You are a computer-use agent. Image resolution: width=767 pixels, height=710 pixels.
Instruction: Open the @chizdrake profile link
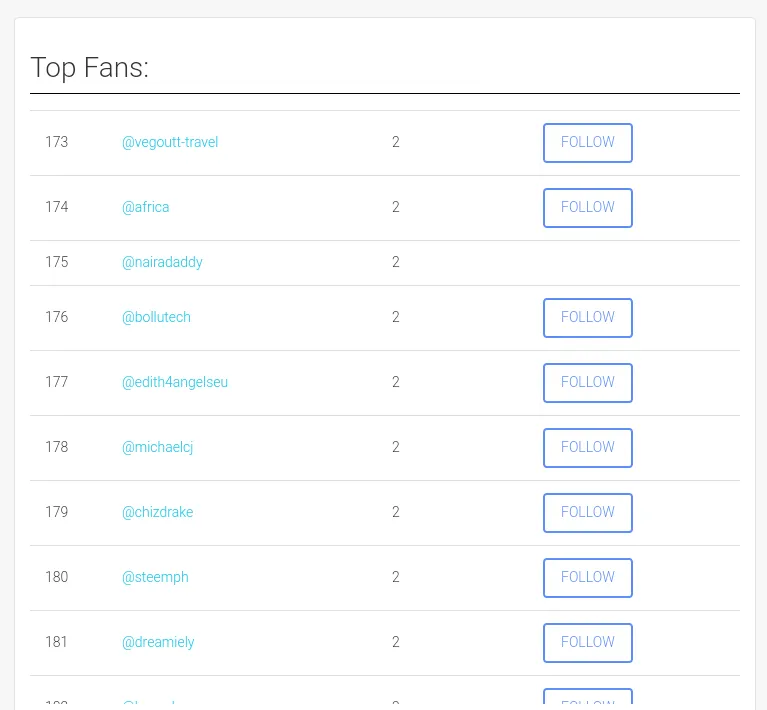tap(157, 513)
